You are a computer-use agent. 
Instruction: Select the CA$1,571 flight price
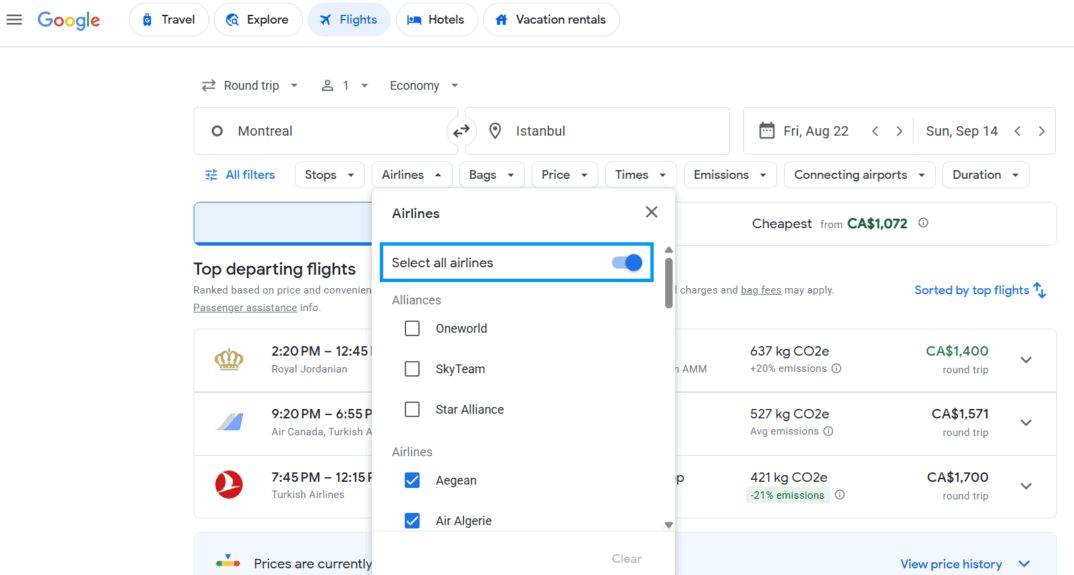tap(960, 414)
